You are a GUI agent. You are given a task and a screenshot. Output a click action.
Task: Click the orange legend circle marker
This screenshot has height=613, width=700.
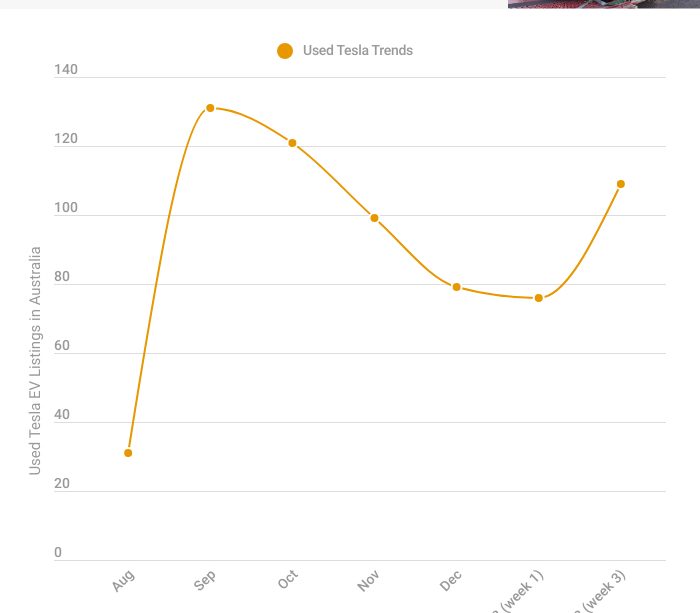(285, 51)
